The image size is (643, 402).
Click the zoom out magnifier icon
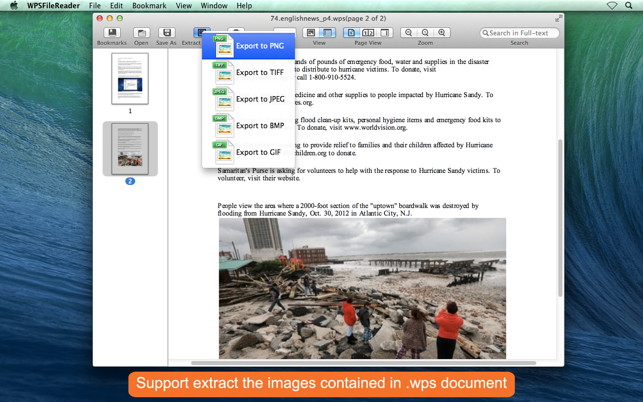[x=408, y=32]
